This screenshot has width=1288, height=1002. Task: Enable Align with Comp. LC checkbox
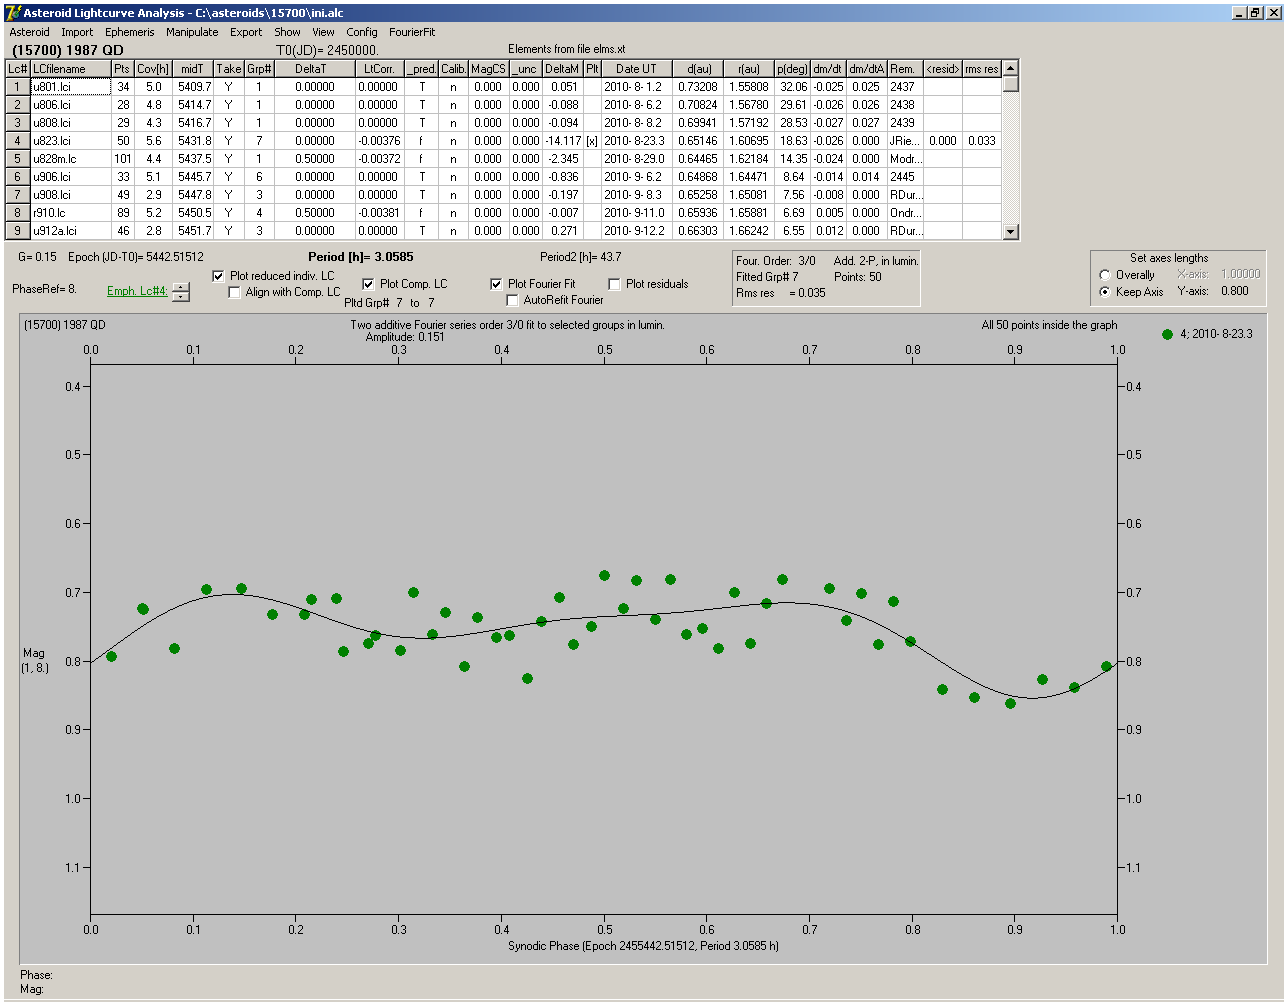pyautogui.click(x=235, y=292)
